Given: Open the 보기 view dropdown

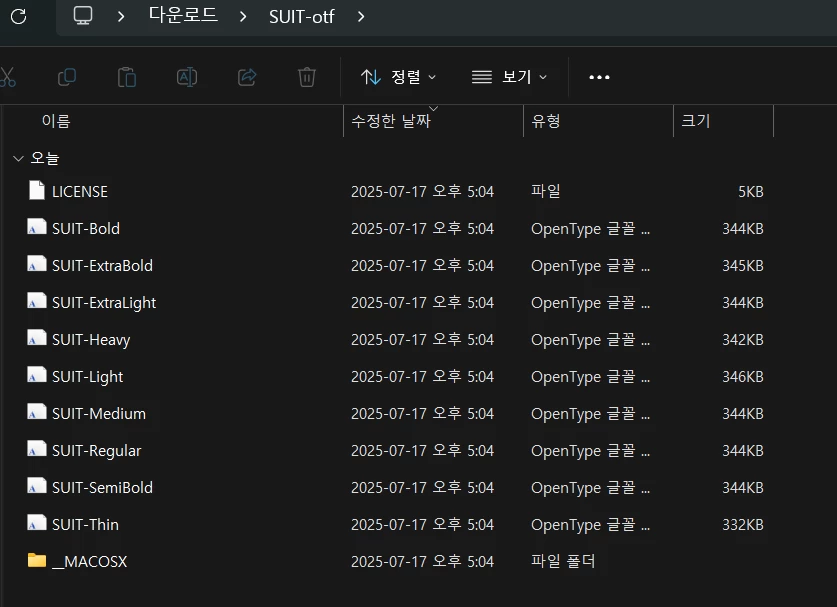Looking at the screenshot, I should 509,77.
